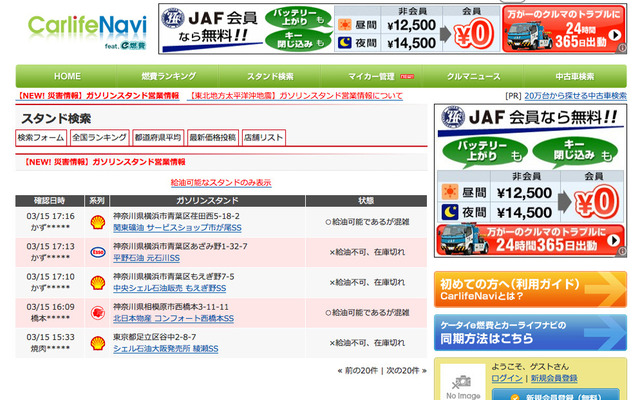
Task: Click the 新規会員登録 link
Action: pyautogui.click(x=554, y=378)
